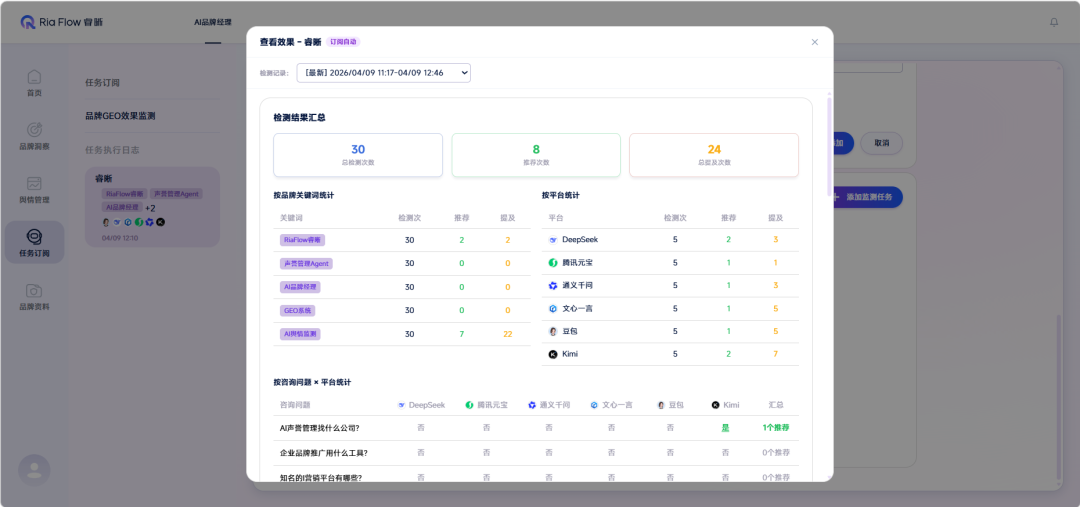1080x507 pixels.
Task: Select 品牌GEO效果监测 in the left menu
Action: (x=120, y=116)
